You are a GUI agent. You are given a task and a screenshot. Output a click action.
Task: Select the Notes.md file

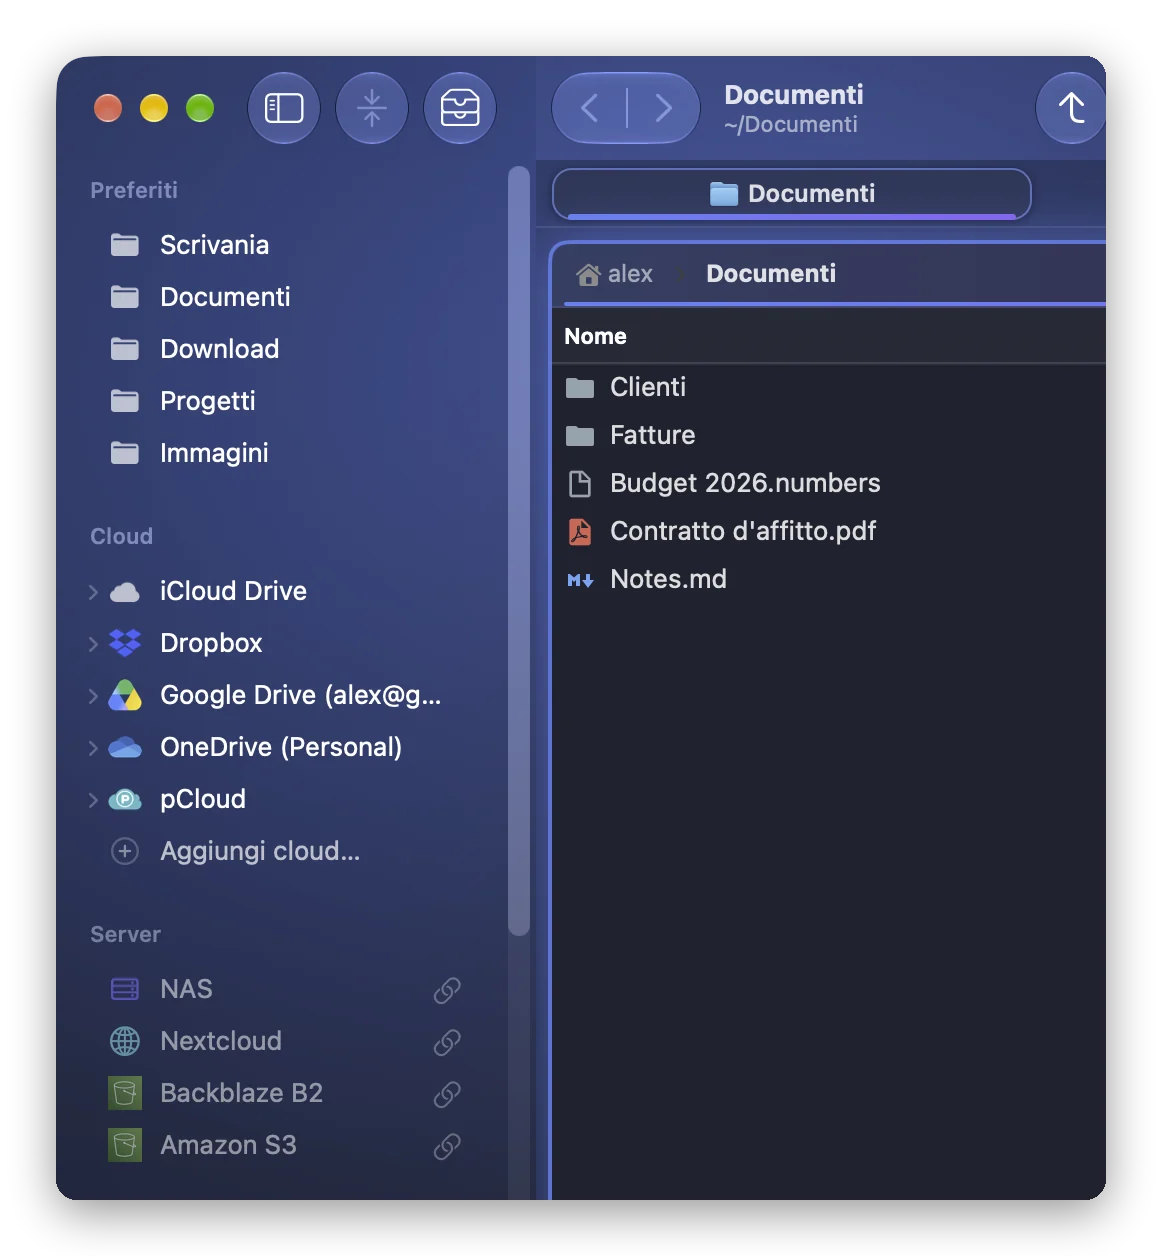click(829, 579)
